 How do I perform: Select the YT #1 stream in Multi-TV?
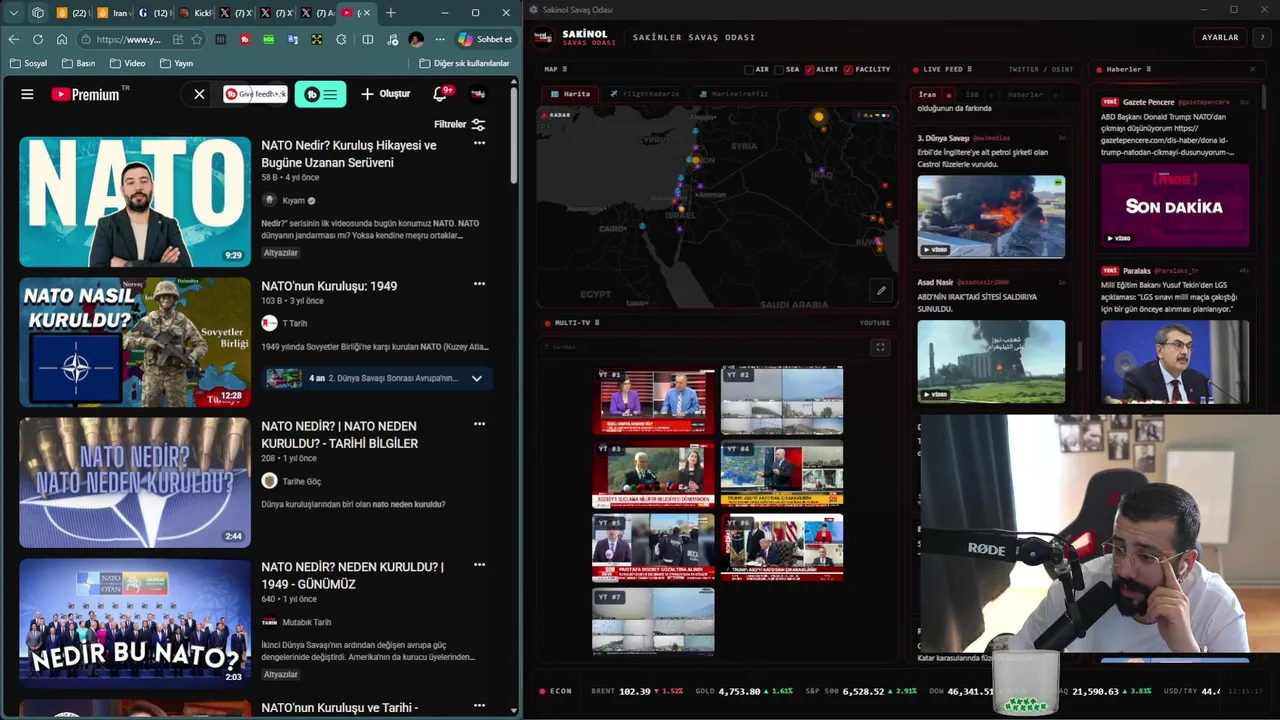(653, 400)
